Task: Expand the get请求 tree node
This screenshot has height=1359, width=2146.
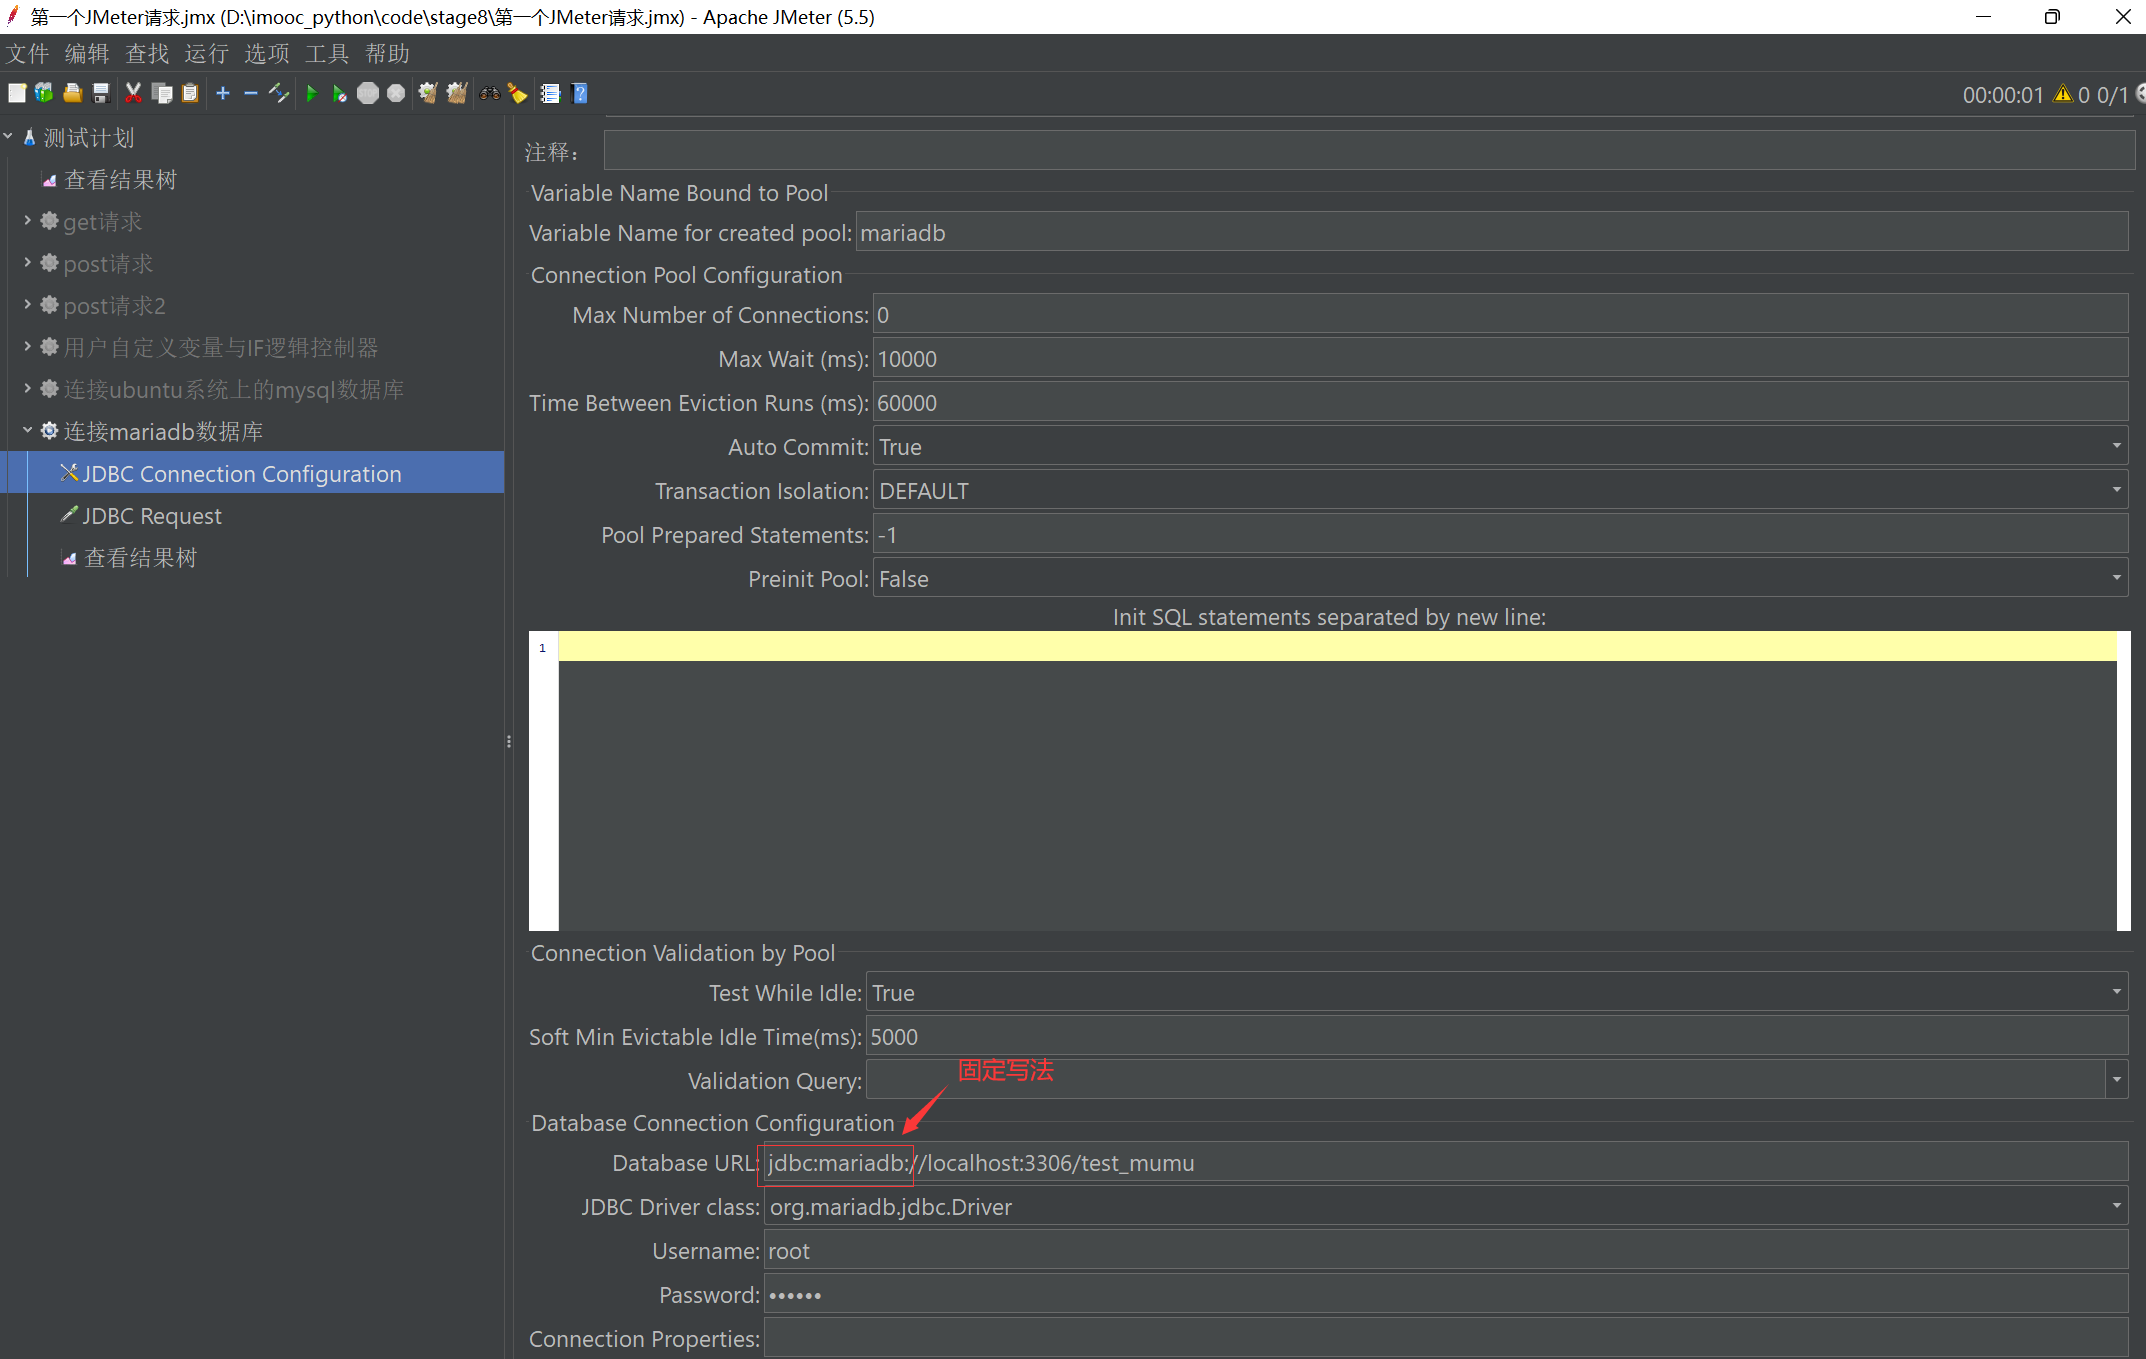Action: point(27,221)
